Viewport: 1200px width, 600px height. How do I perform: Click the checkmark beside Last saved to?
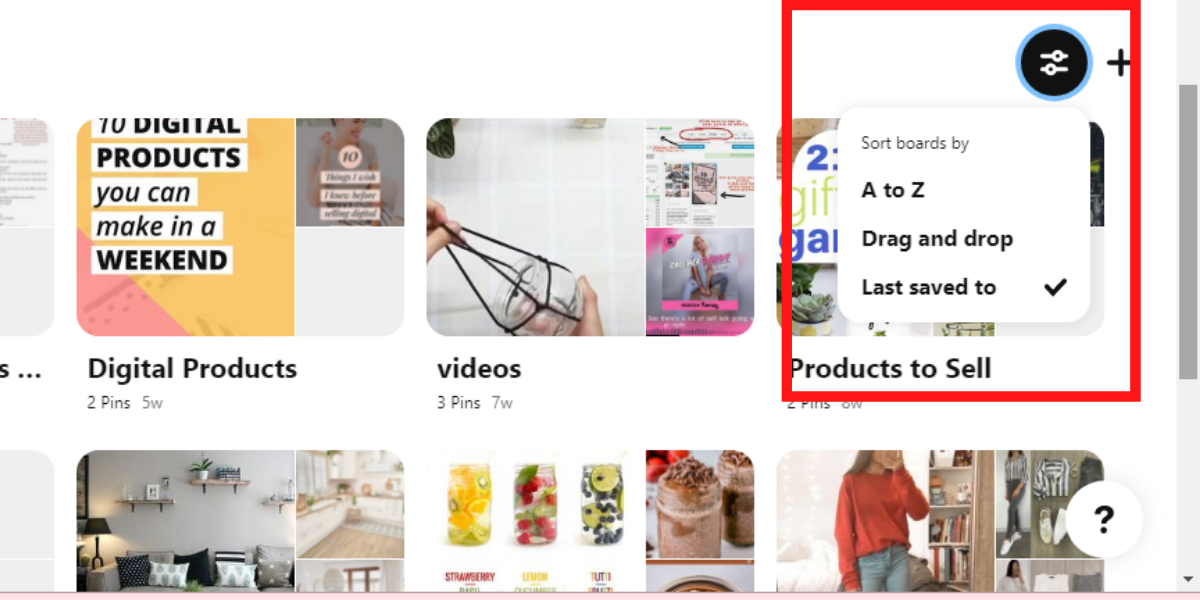[x=1055, y=287]
